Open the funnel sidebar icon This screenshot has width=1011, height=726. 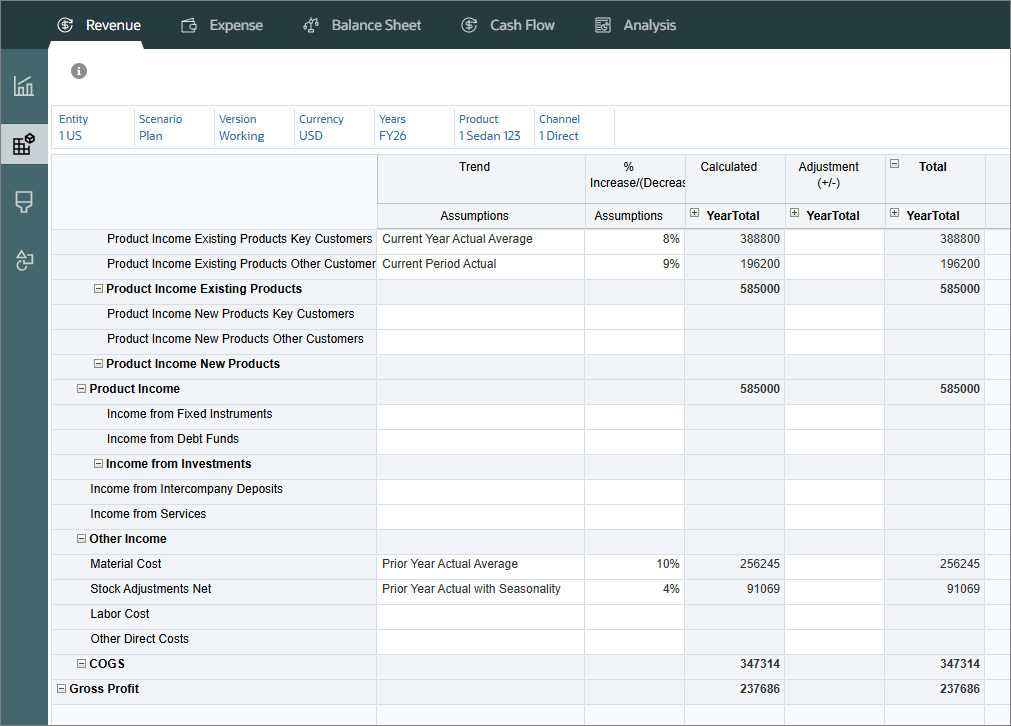tap(24, 202)
